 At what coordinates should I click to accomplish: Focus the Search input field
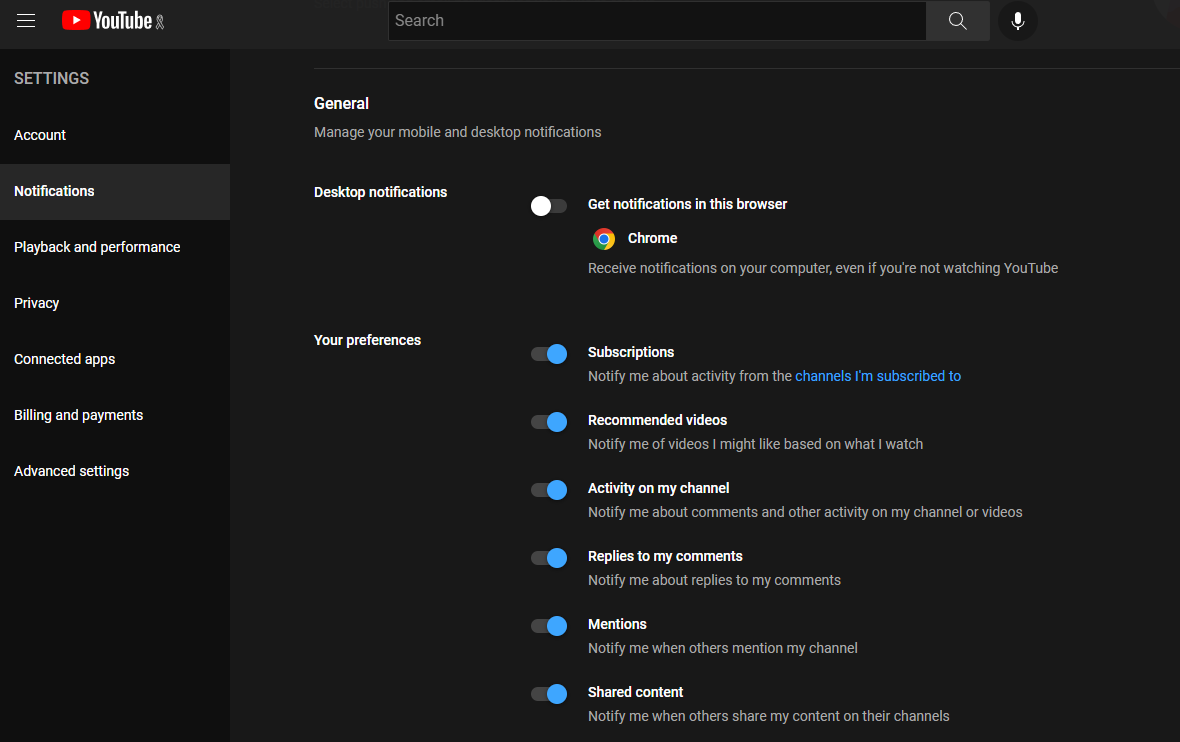pos(657,20)
